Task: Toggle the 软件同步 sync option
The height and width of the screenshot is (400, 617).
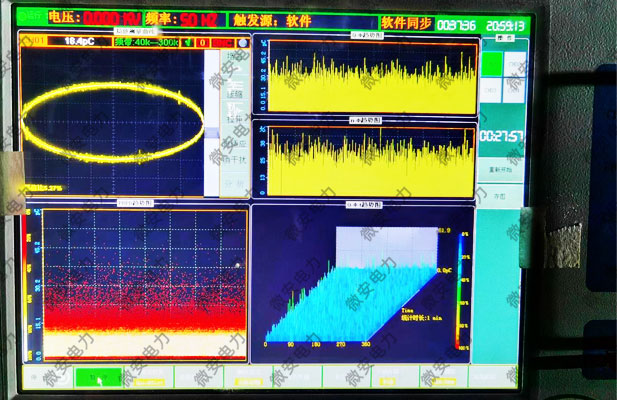Action: tap(406, 20)
